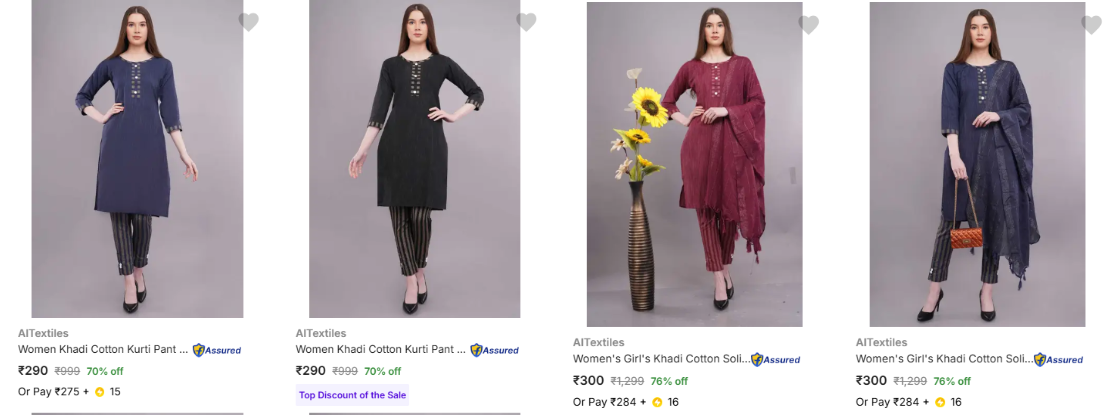Click heart icon on navy dupatta set

(1091, 25)
